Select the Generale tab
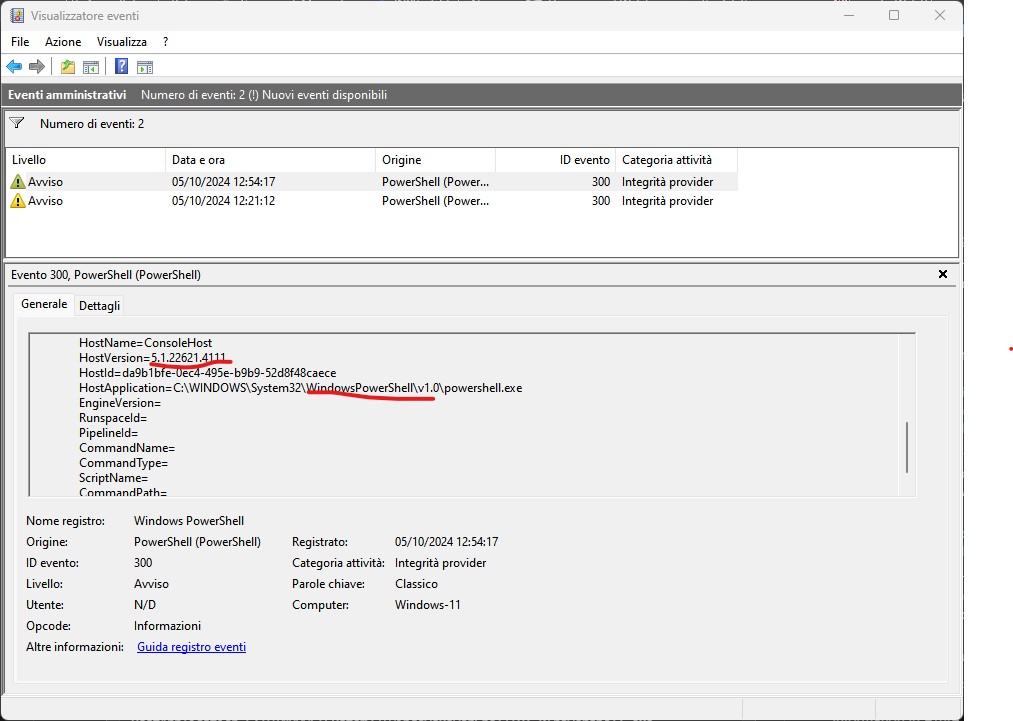 (x=44, y=304)
